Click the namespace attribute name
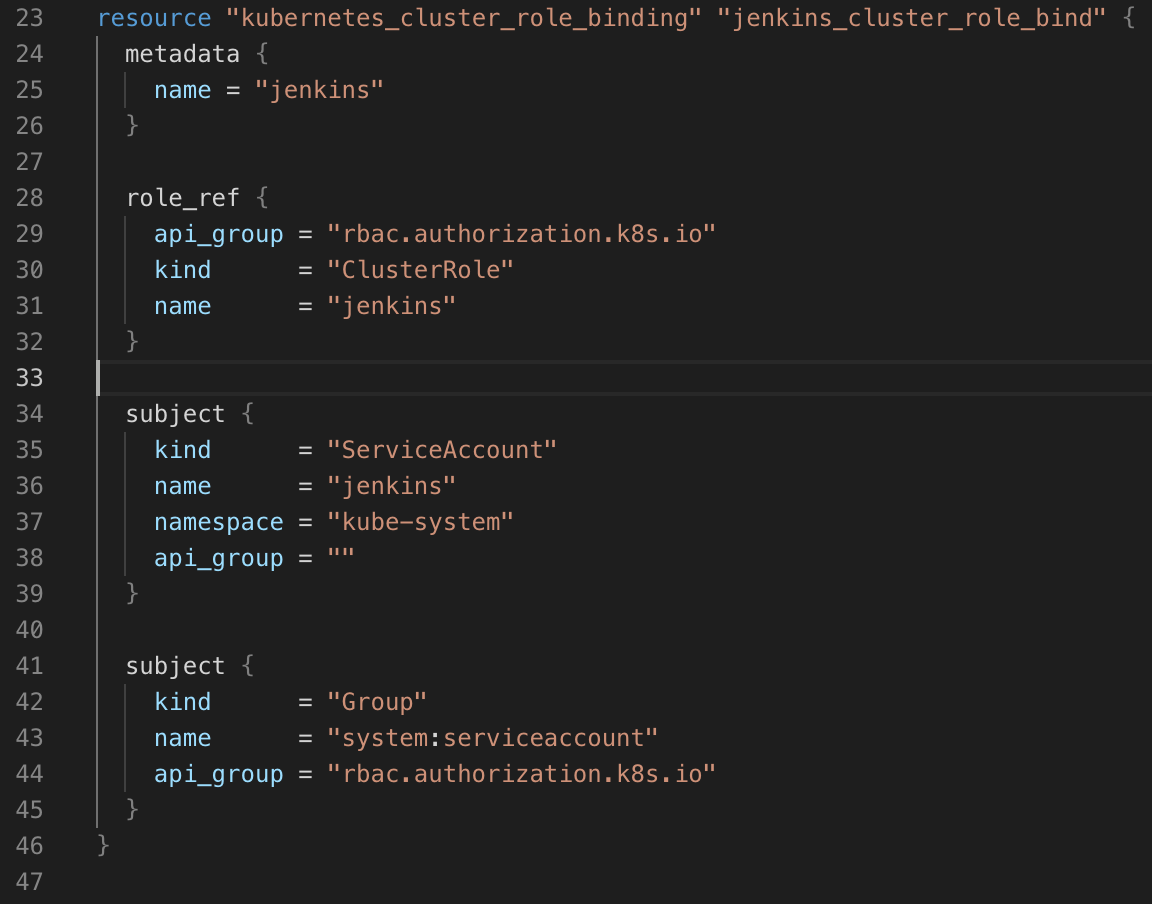Screen dimensions: 1152x904 (x=218, y=521)
